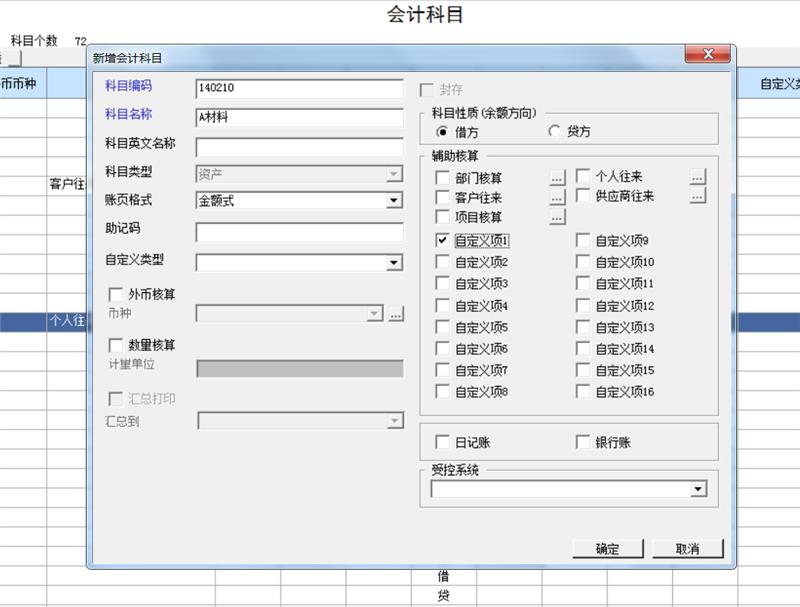Uncheck the 自定义项1 checkbox
Screen dimensions: 800x607
(443, 240)
